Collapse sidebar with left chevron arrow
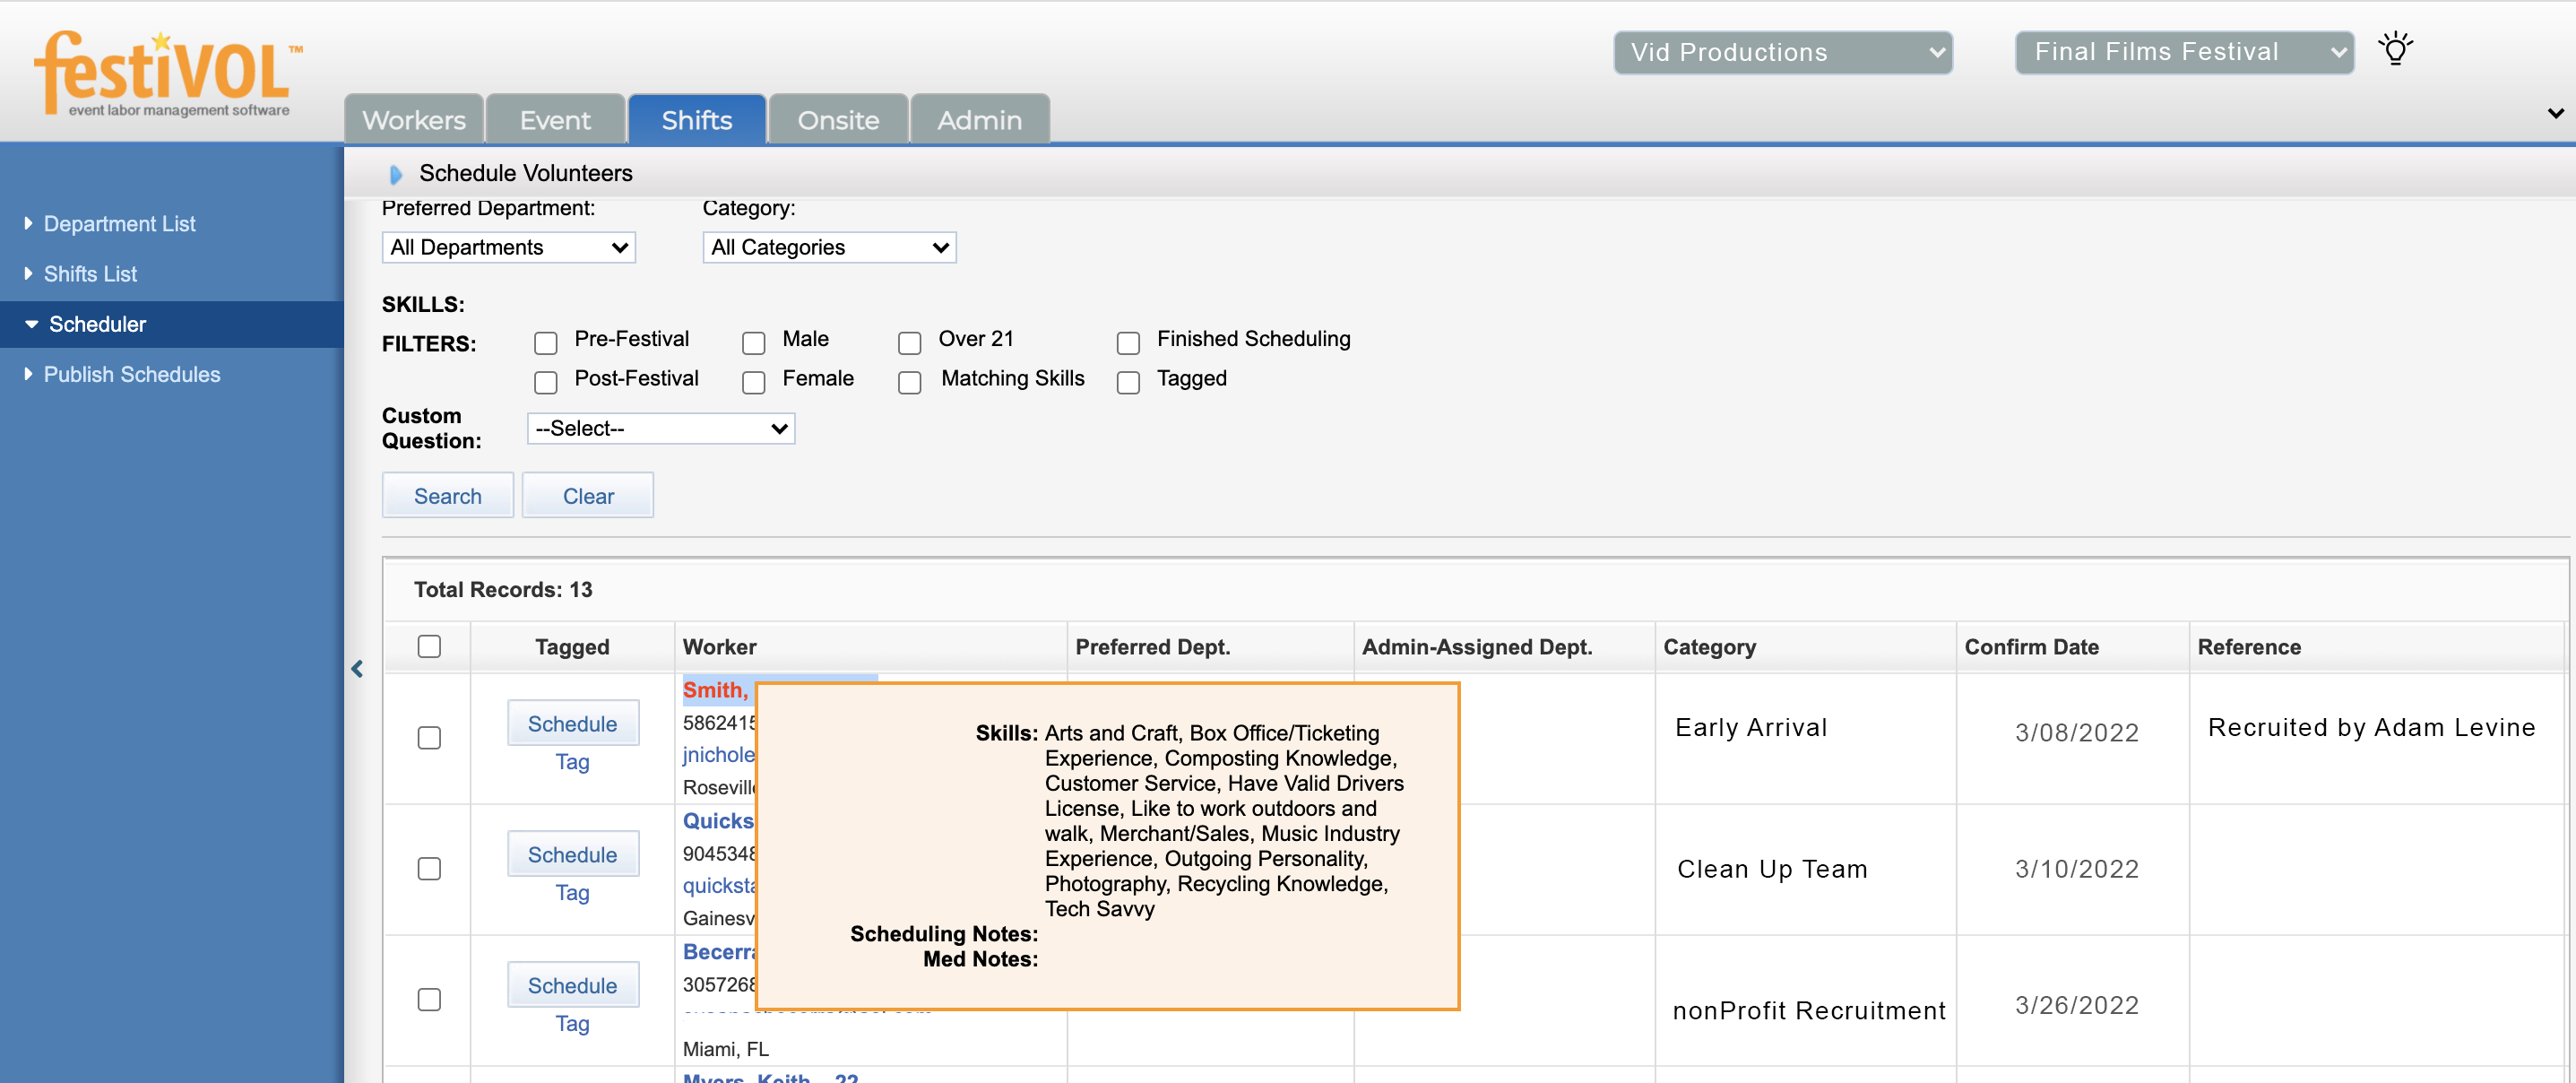This screenshot has height=1083, width=2576. pos(357,669)
